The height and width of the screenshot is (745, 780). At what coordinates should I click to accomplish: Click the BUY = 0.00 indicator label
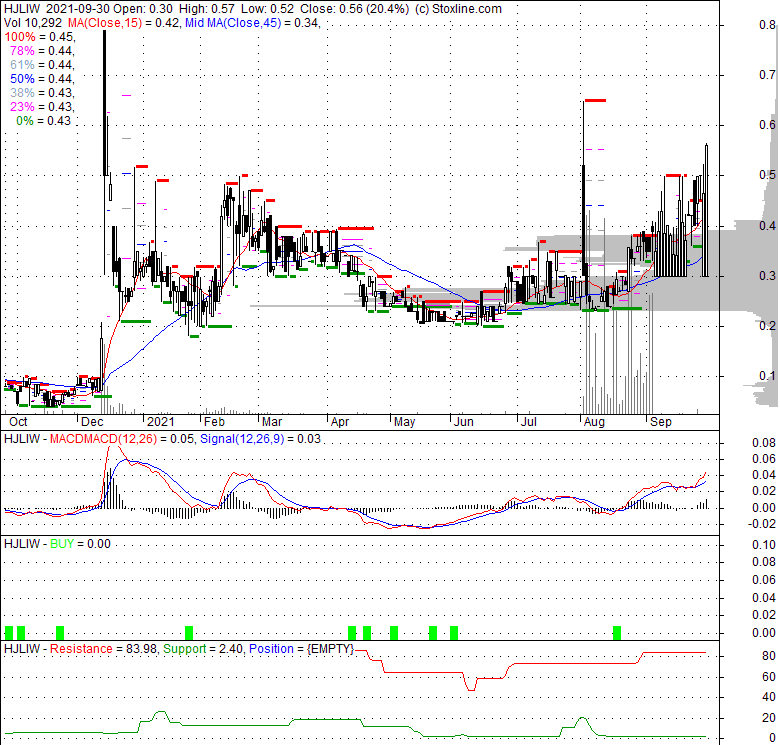80,544
